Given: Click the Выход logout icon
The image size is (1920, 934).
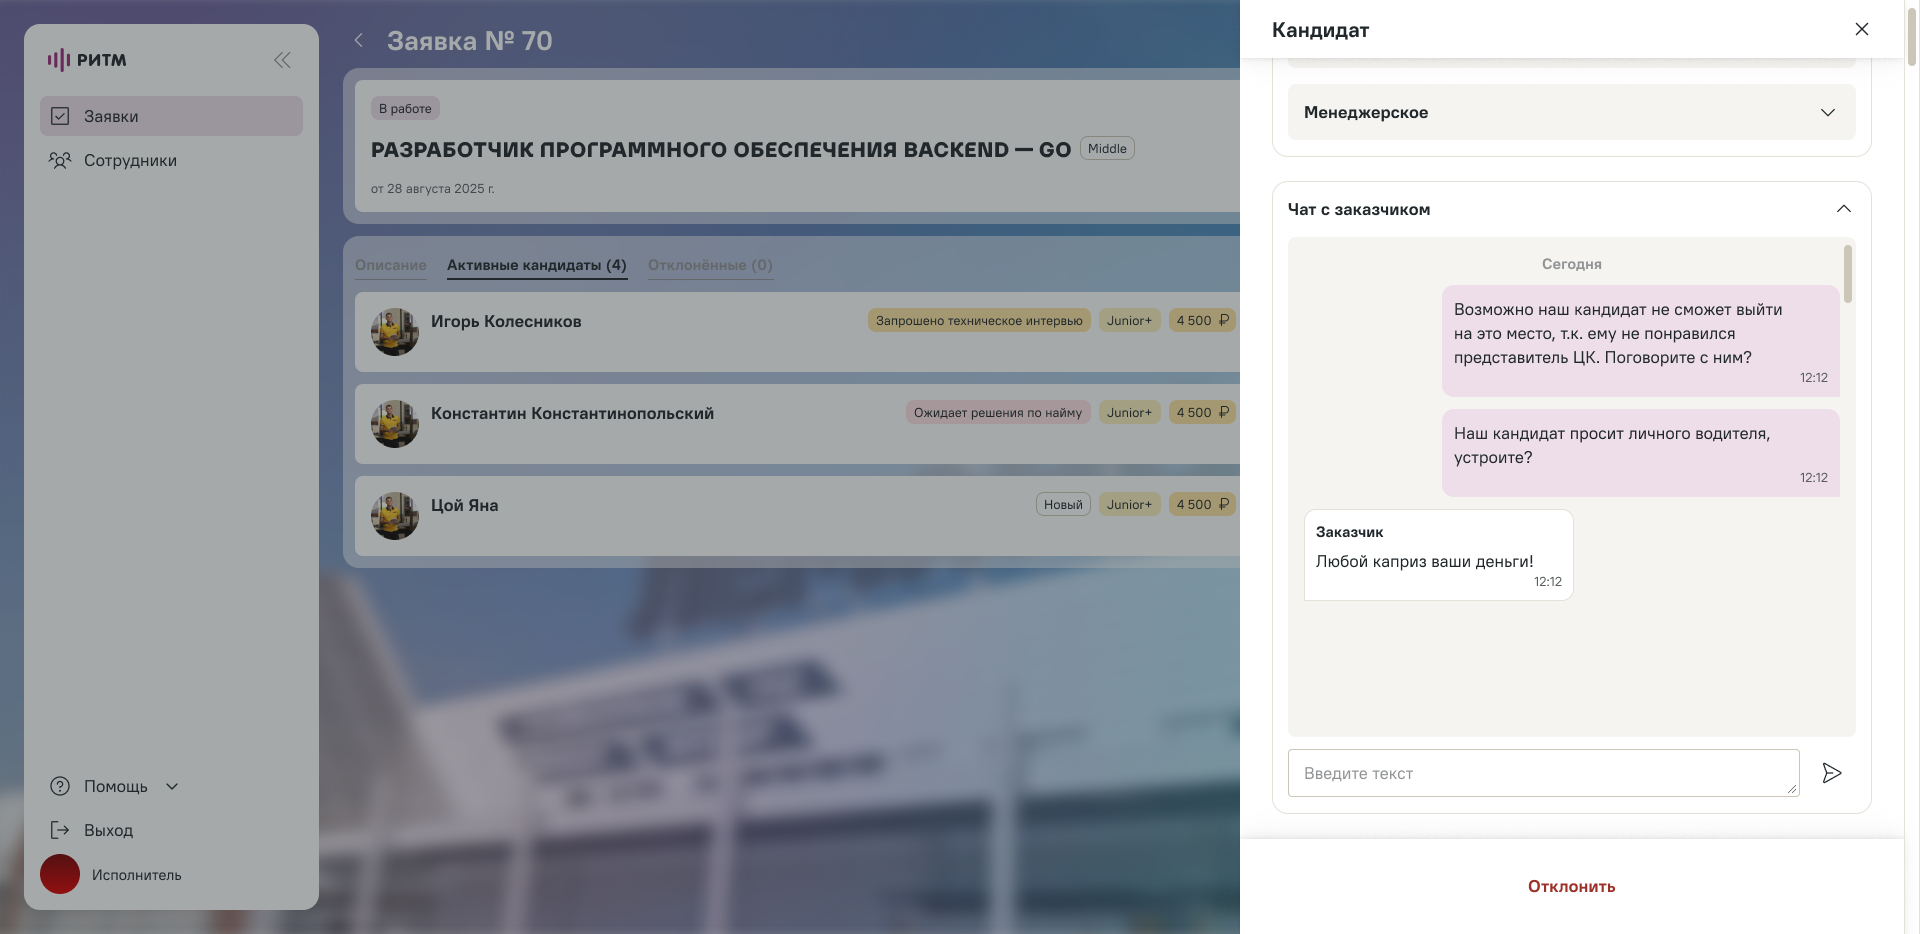Looking at the screenshot, I should coord(60,830).
